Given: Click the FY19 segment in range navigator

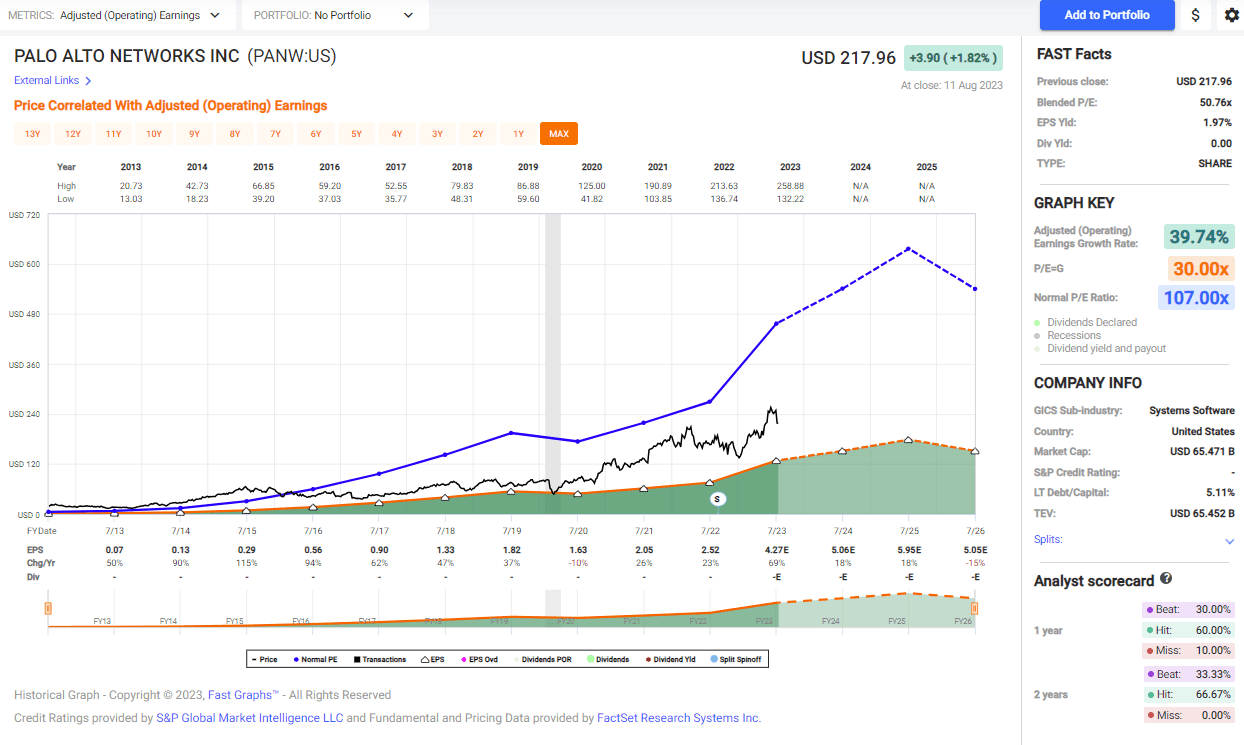Looking at the screenshot, I should click(x=499, y=621).
